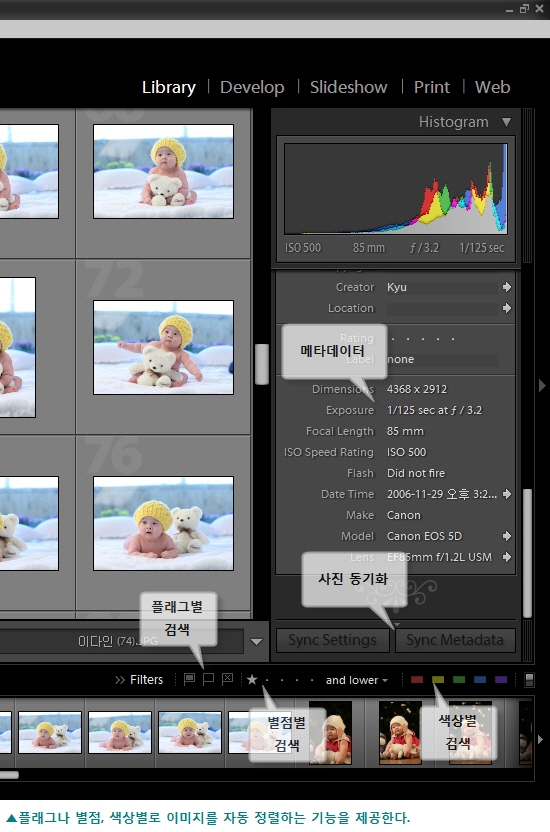The width and height of the screenshot is (550, 832).
Task: Click the Flash value Did not fire
Action: [x=416, y=473]
